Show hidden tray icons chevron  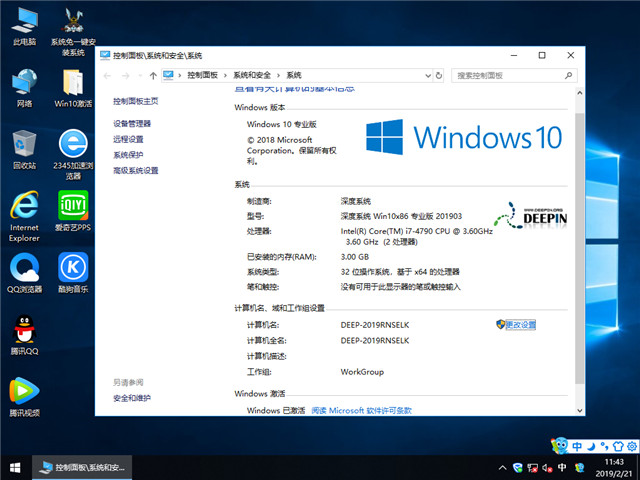click(502, 468)
